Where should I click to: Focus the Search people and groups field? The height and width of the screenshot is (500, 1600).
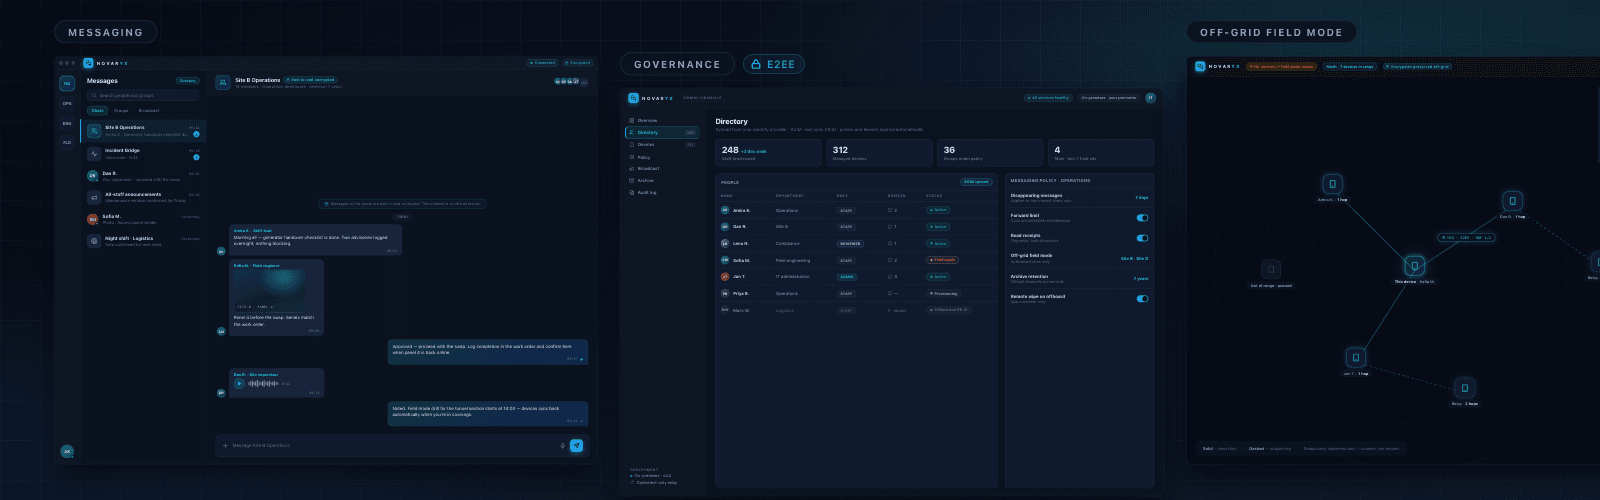(x=143, y=96)
